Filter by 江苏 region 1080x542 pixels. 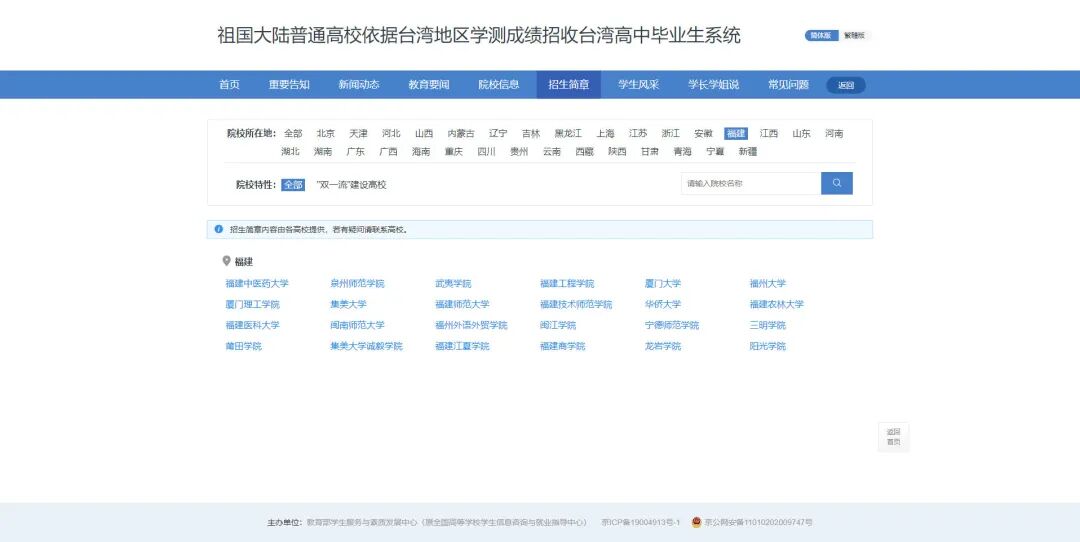pos(638,134)
